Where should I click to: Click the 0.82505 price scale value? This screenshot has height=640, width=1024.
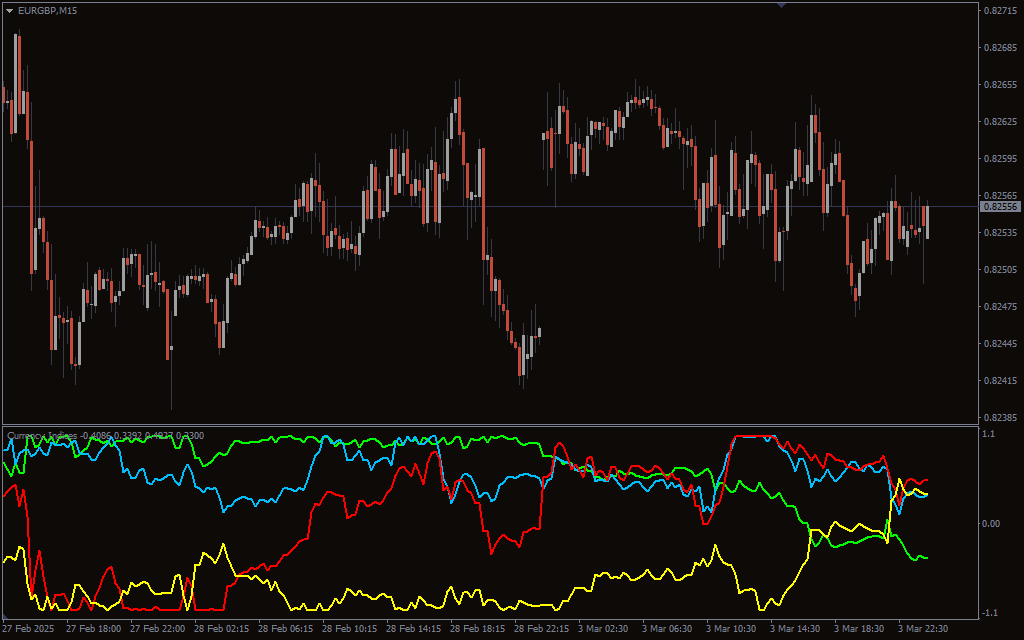(x=1000, y=269)
